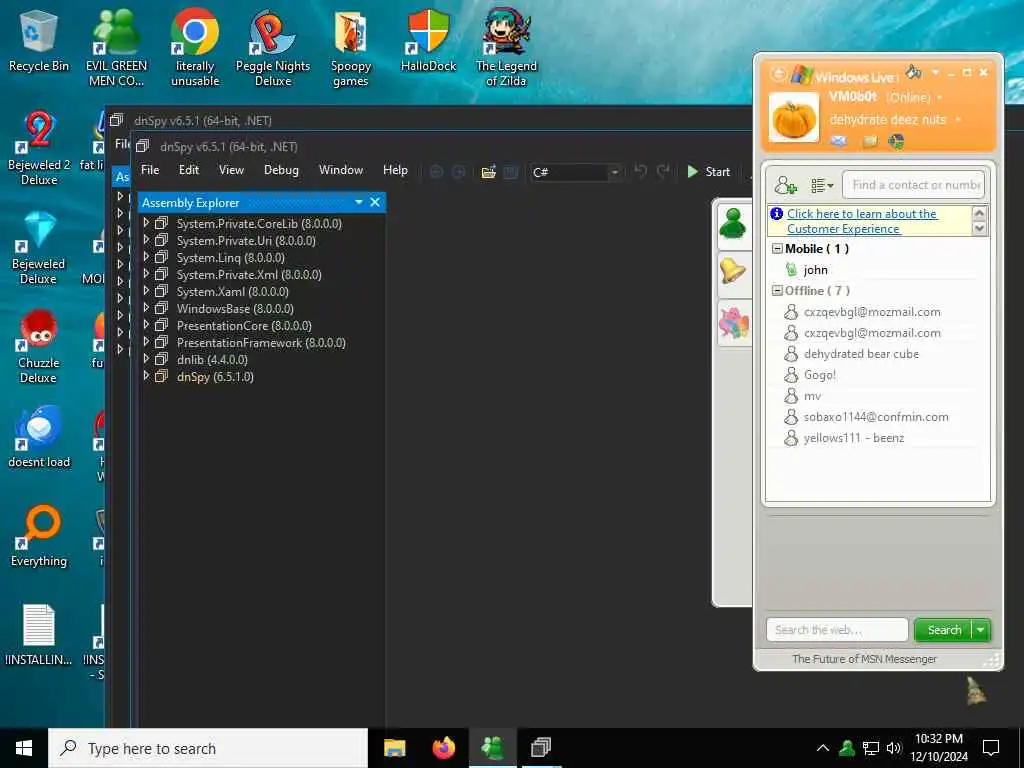Viewport: 1024px width, 768px height.
Task: Select the PresentationCore (8.0.0.0) assembly
Action: 244,325
